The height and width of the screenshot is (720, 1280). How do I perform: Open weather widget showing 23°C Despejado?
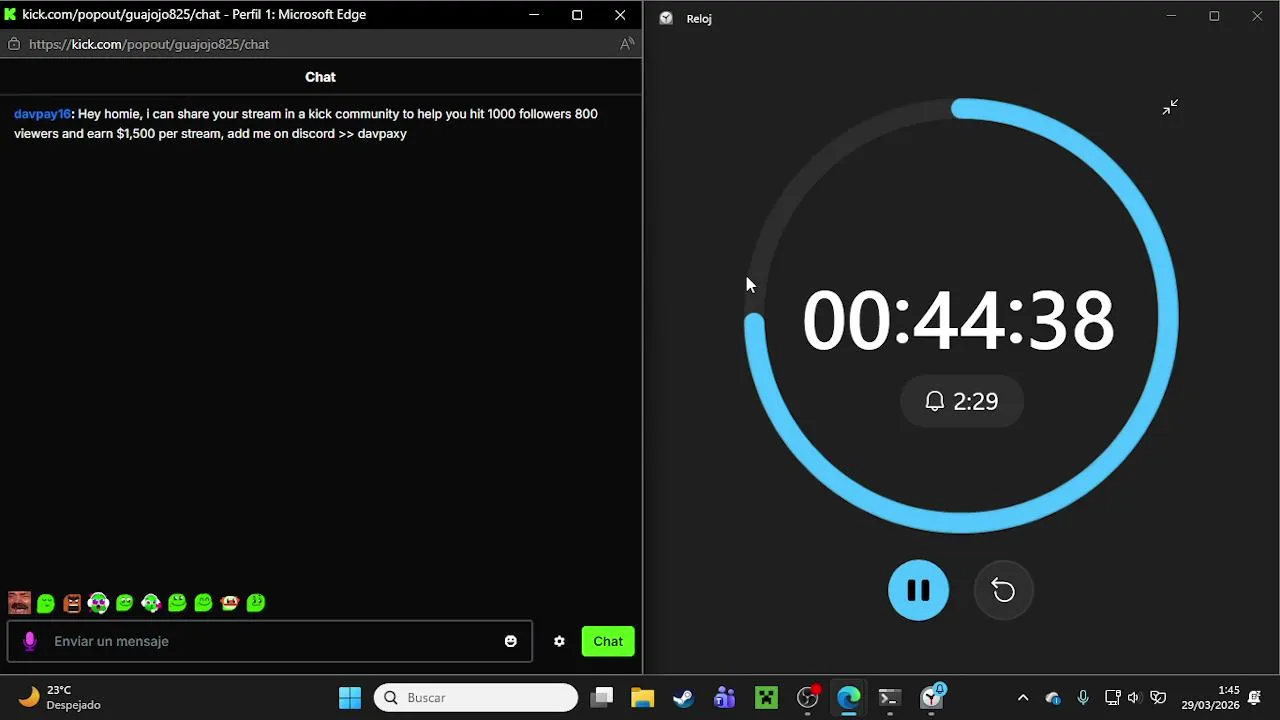tap(60, 697)
